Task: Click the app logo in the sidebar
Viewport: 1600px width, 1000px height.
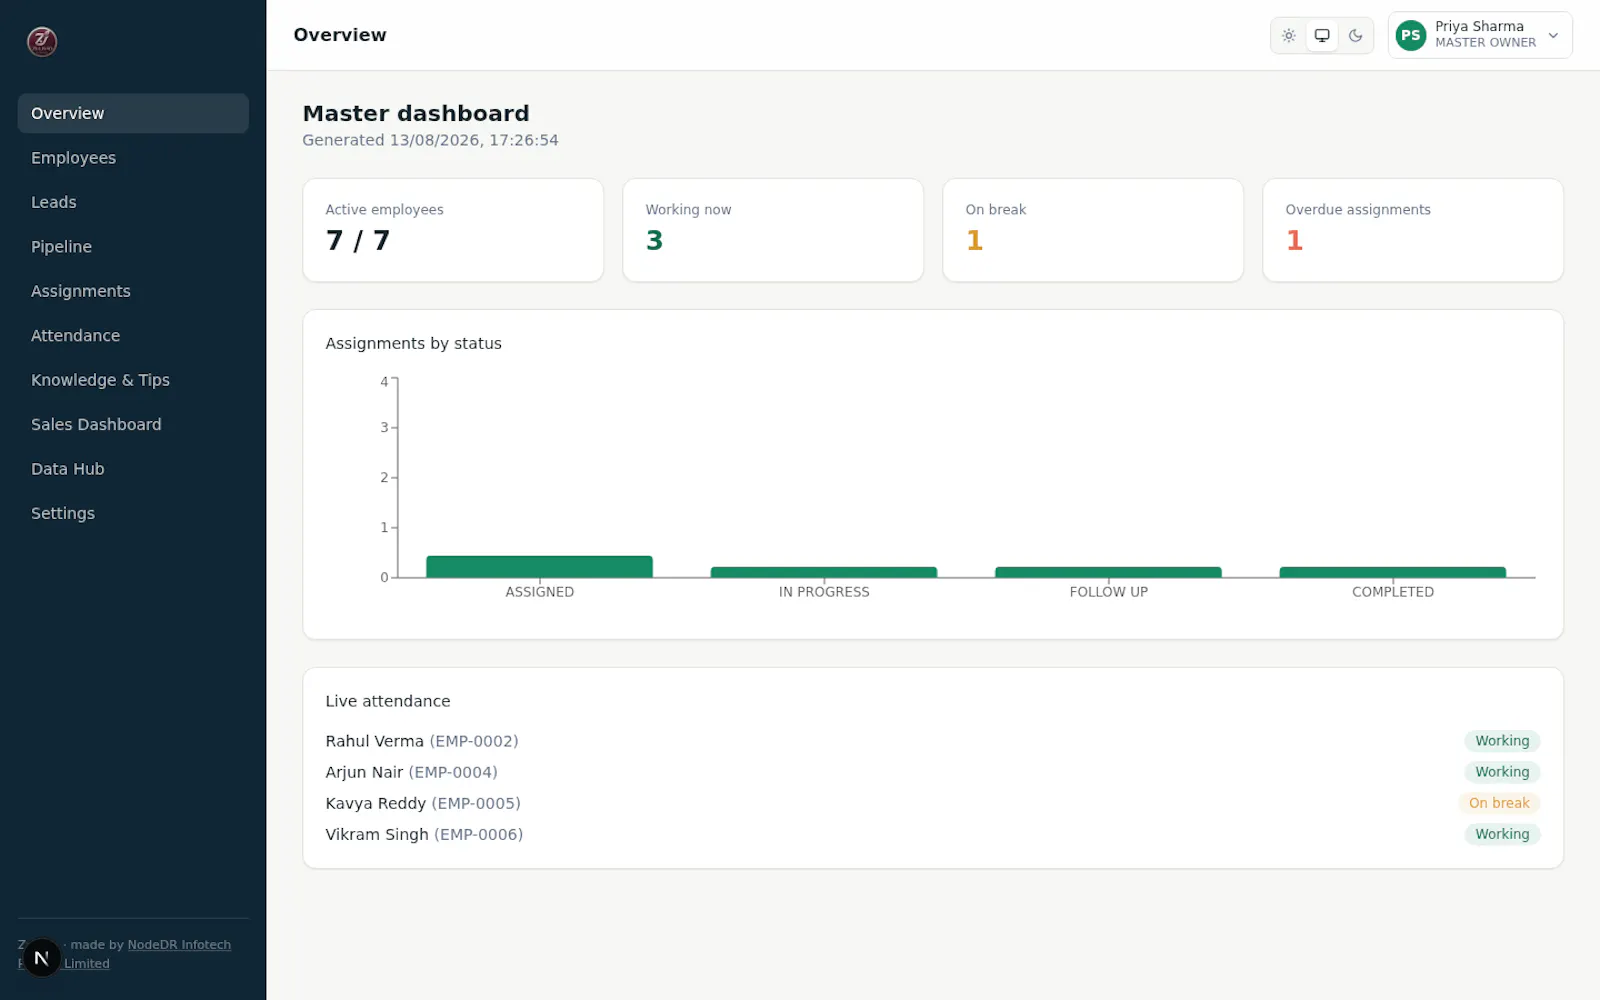Action: (x=42, y=41)
